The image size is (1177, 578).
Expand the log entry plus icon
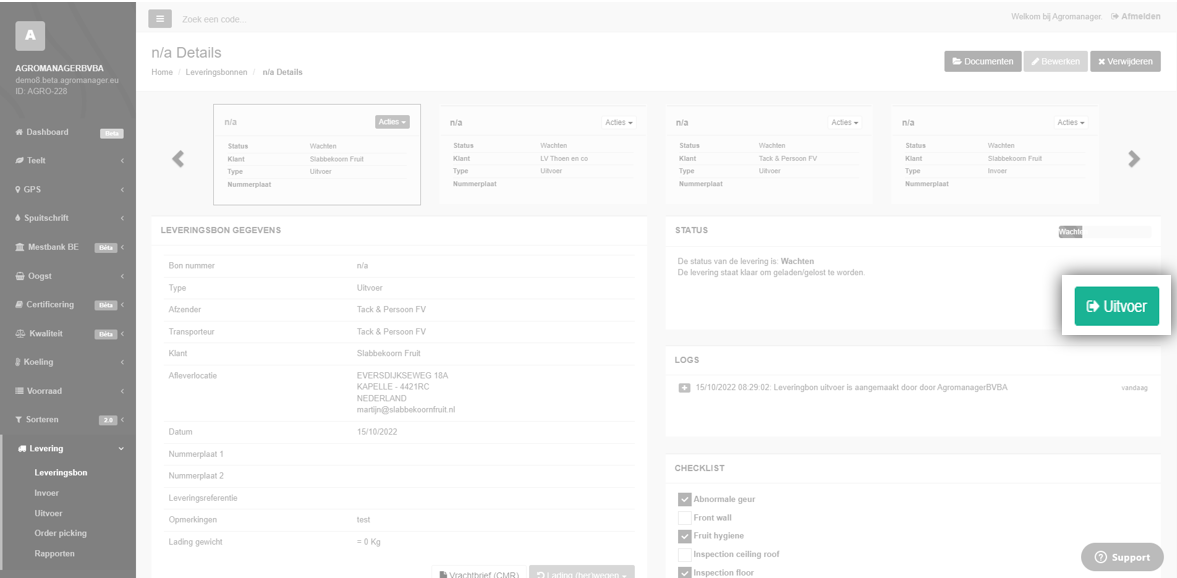684,388
